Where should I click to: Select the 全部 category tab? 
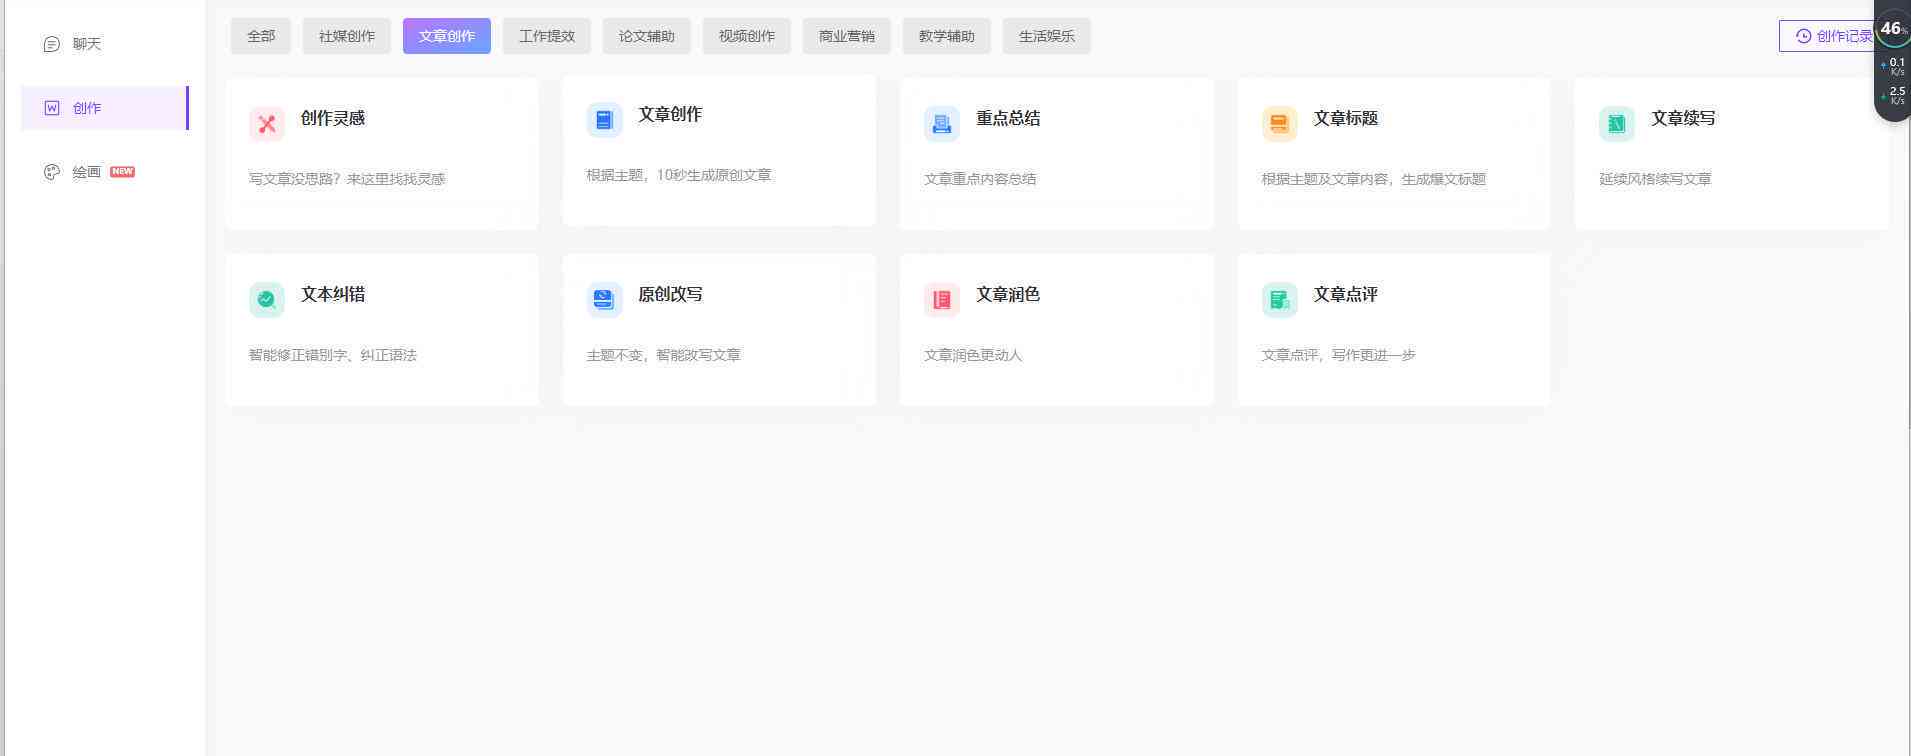point(261,36)
